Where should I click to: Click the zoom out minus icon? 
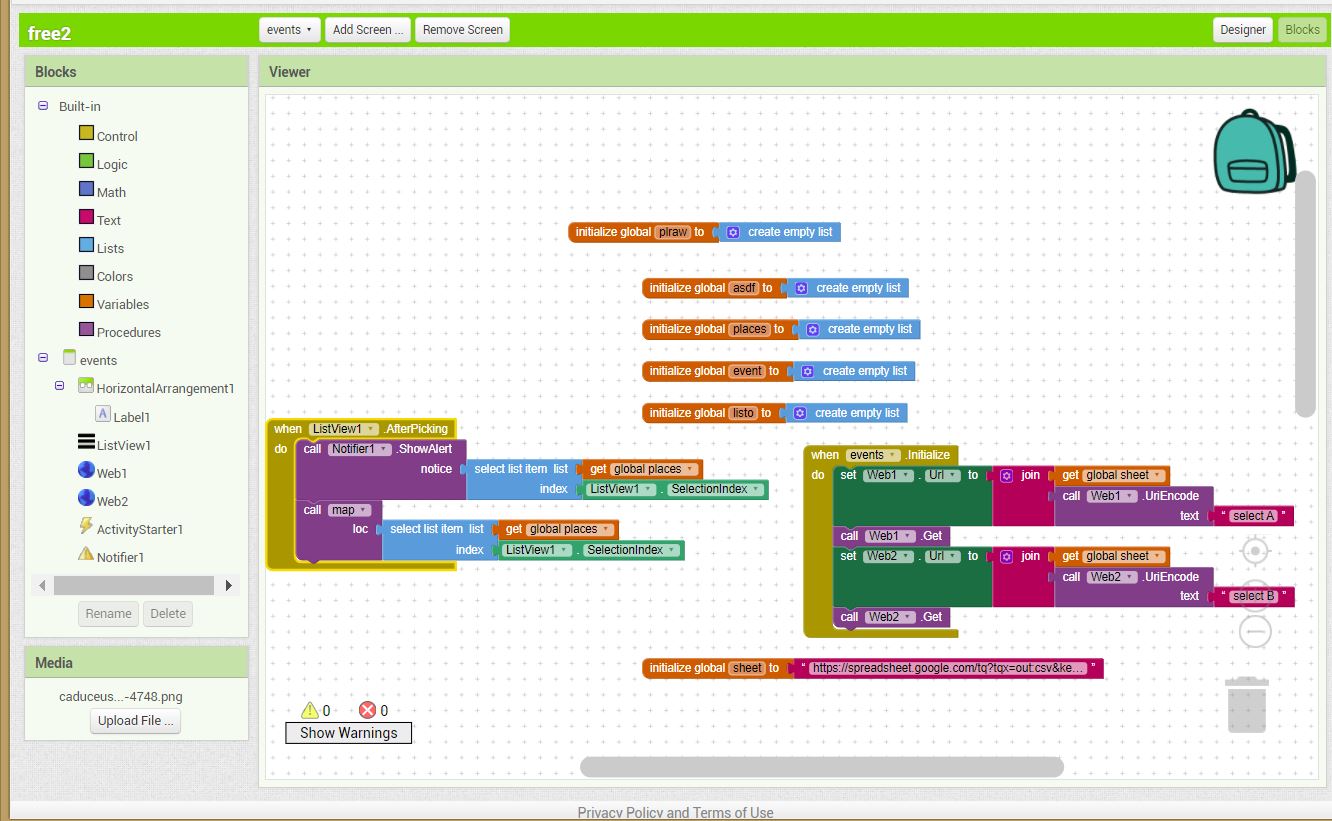(x=1255, y=631)
